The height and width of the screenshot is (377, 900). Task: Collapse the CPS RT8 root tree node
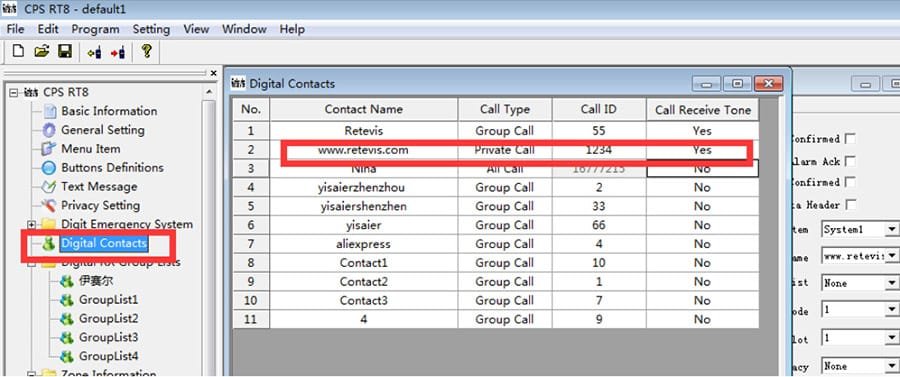click(14, 92)
